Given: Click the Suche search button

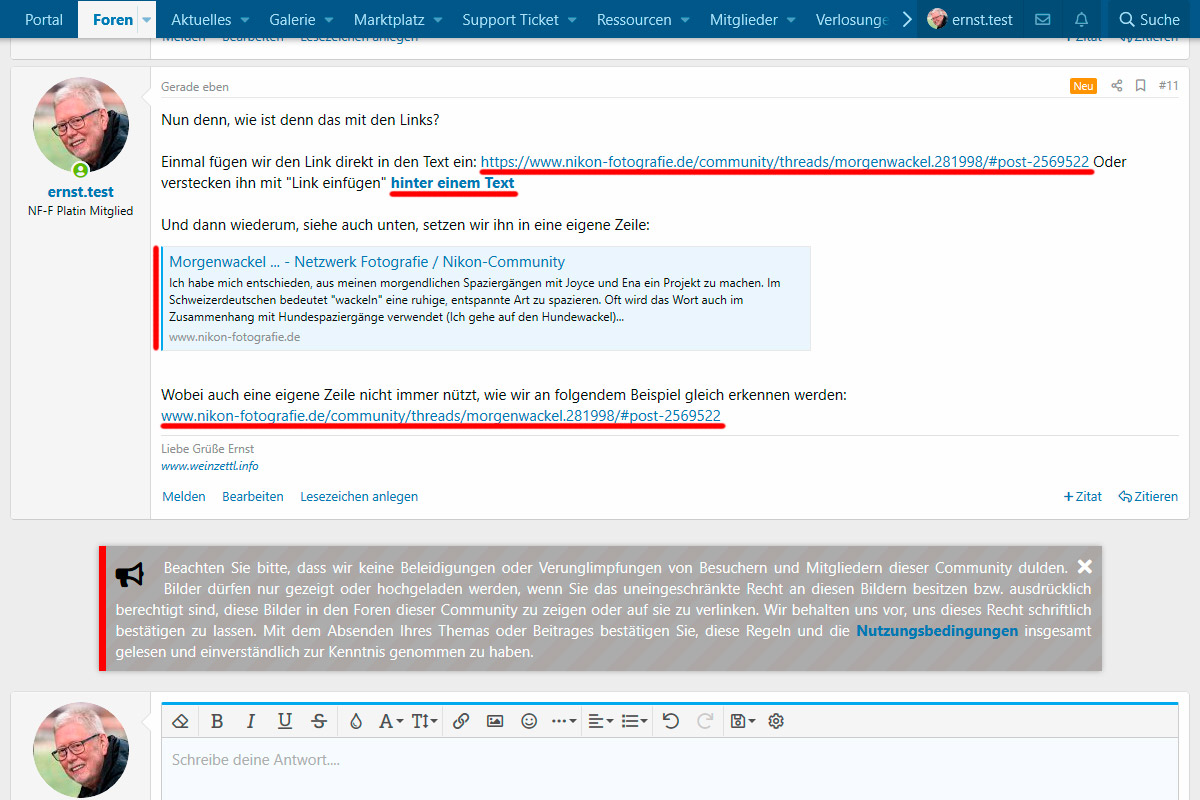Looking at the screenshot, I should 1150,19.
